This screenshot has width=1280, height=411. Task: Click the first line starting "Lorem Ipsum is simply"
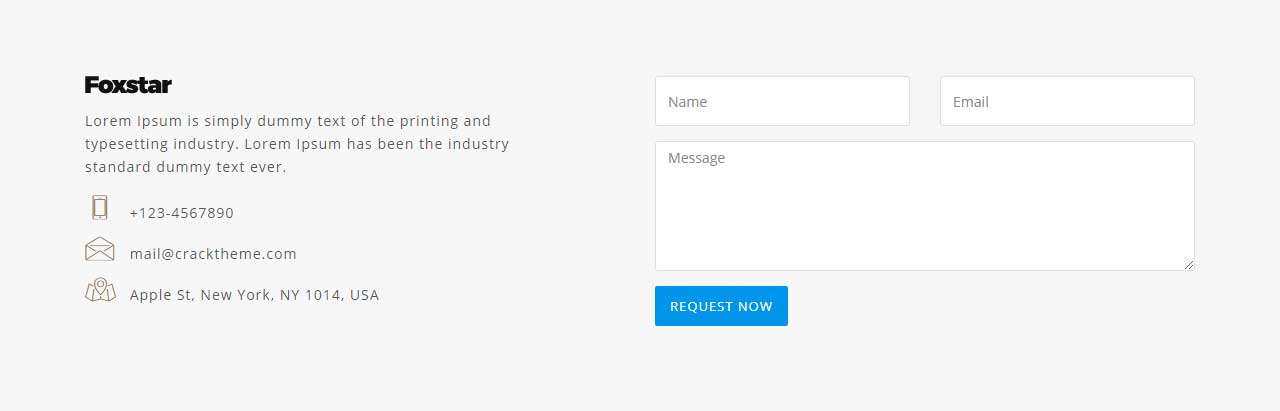[x=288, y=121]
